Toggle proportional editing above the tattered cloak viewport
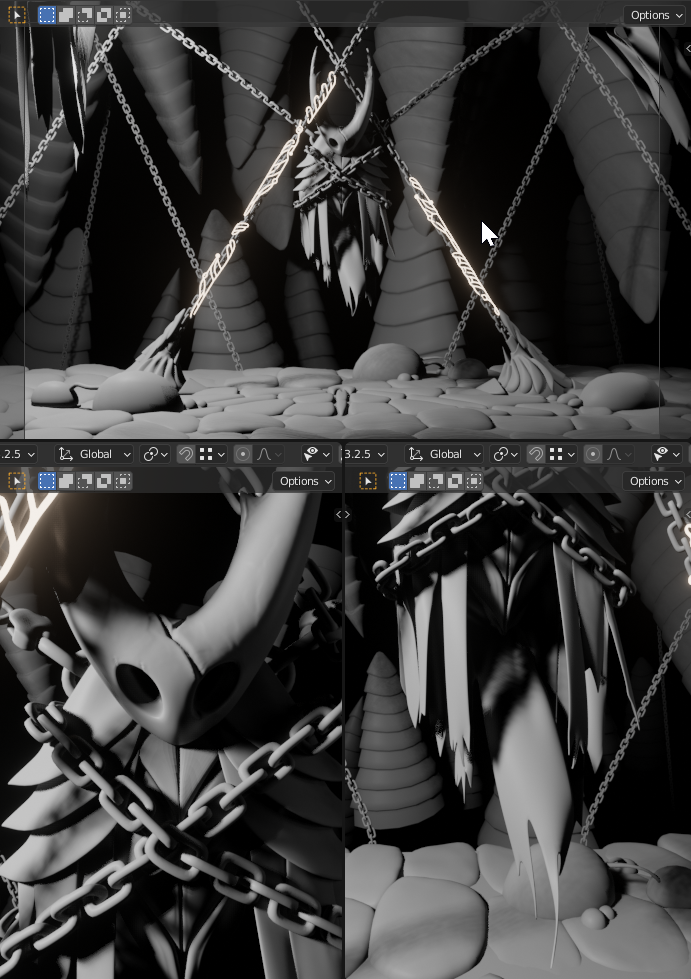Viewport: 691px width, 979px height. pyautogui.click(x=593, y=454)
